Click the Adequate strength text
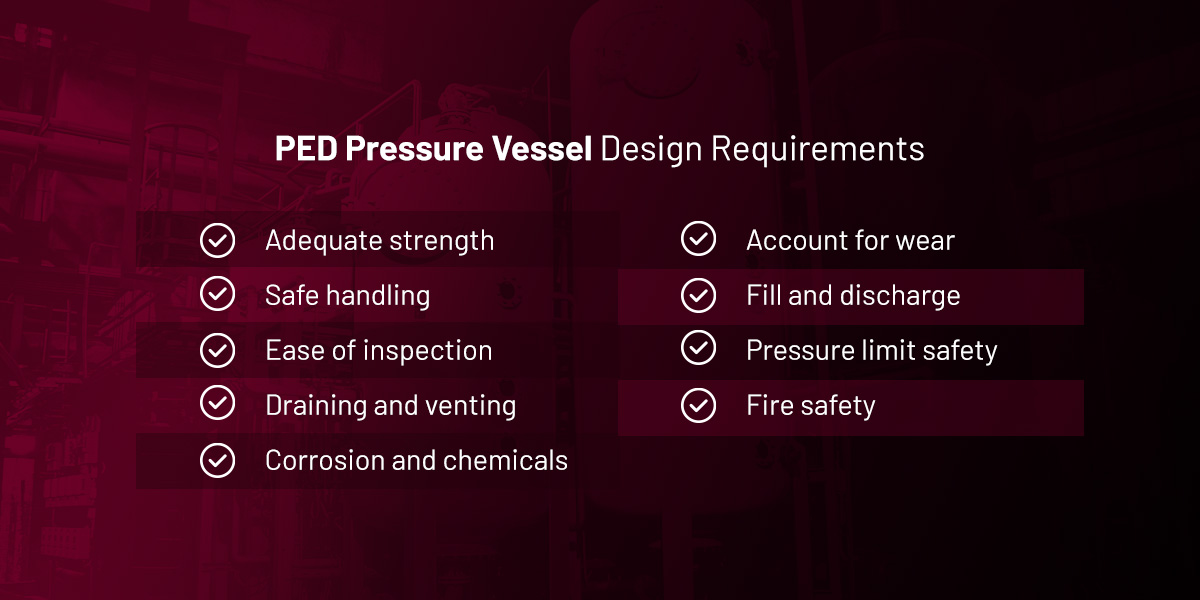 [379, 242]
